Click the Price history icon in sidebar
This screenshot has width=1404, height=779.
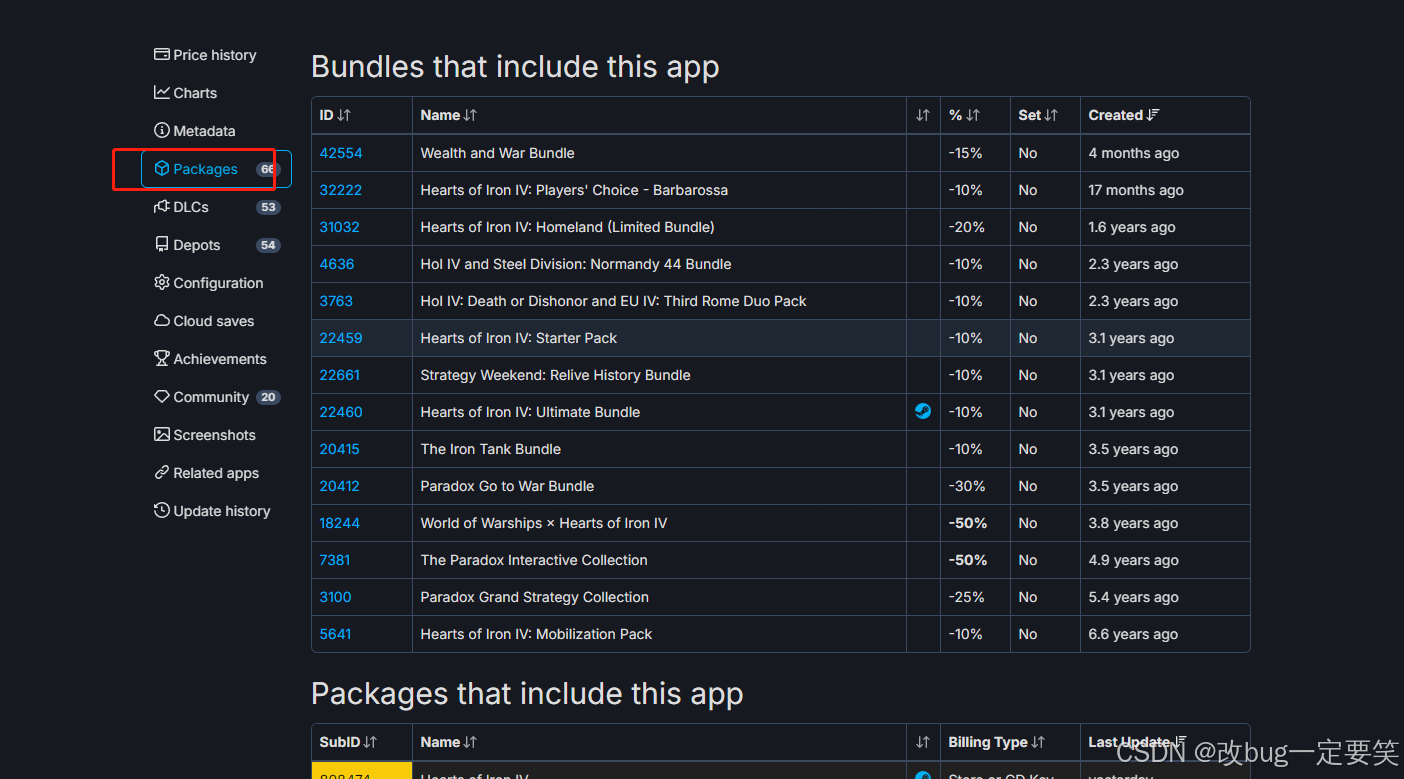tap(161, 55)
